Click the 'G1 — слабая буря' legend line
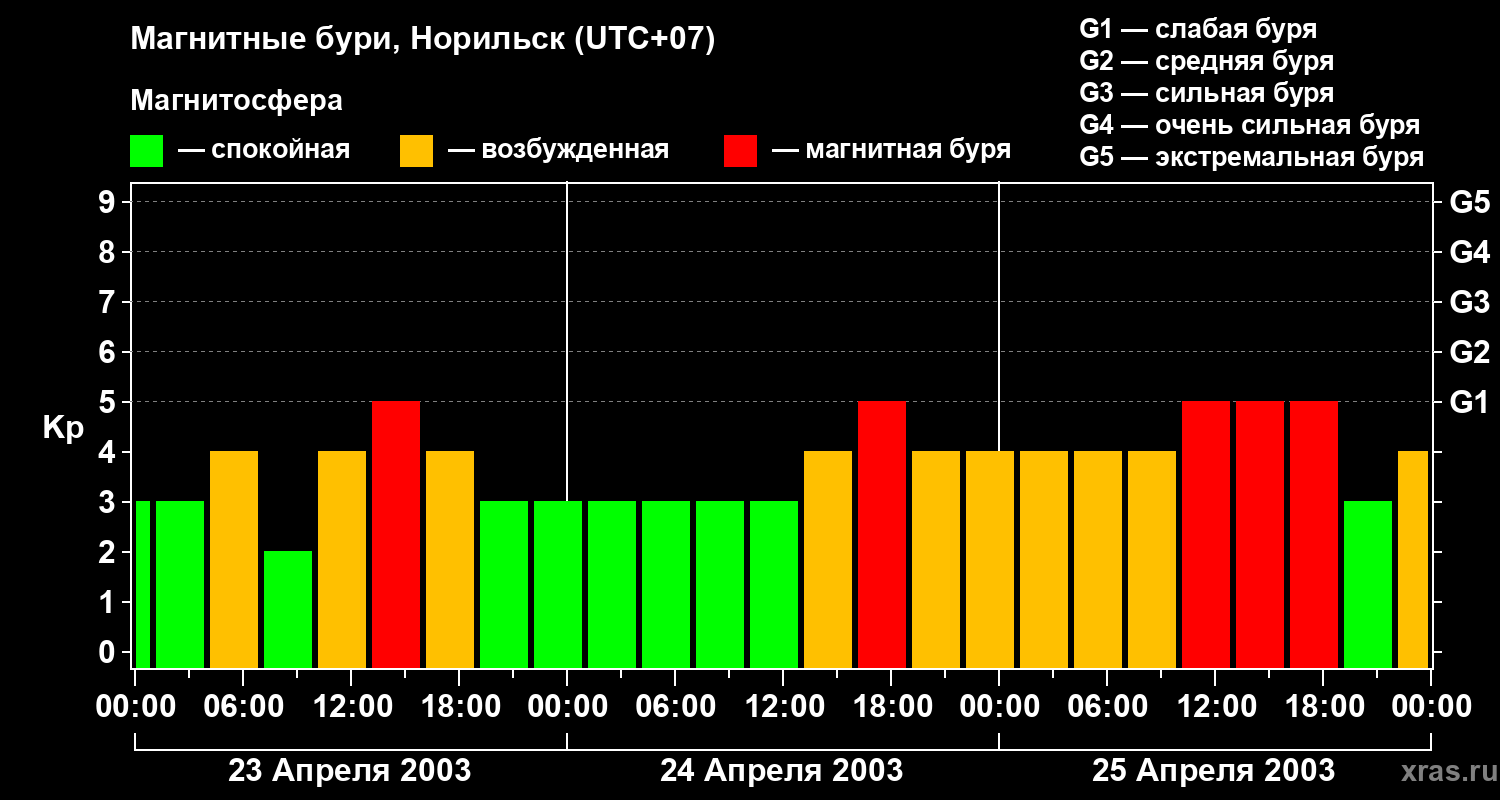 click(x=1198, y=29)
